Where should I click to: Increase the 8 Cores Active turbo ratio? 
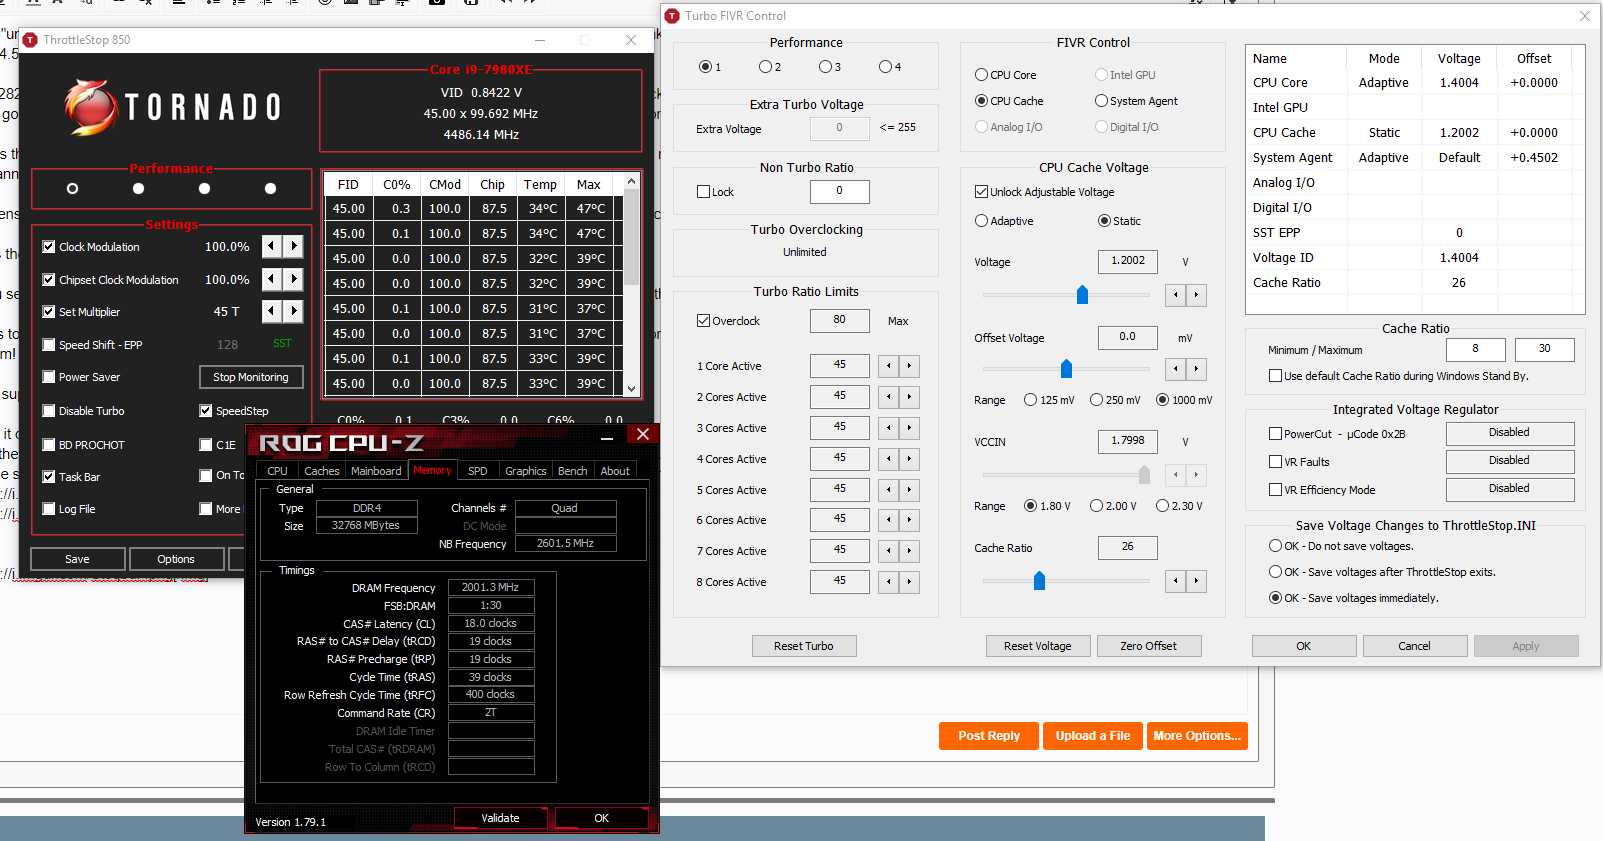(x=909, y=582)
